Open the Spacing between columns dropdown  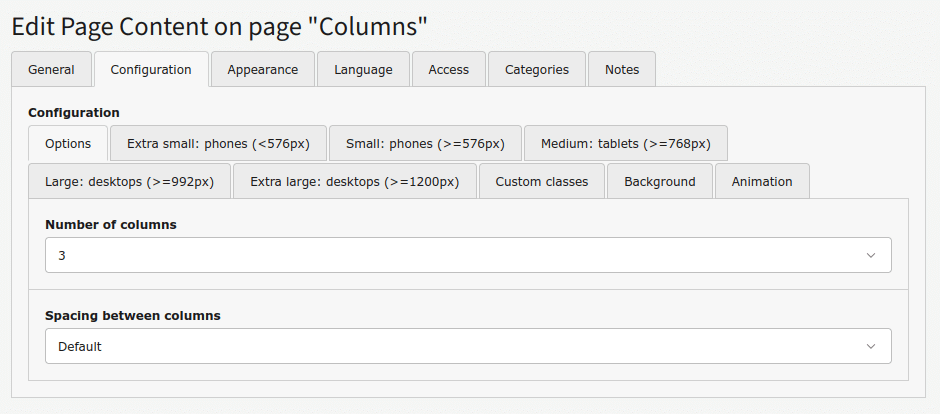pyautogui.click(x=468, y=346)
